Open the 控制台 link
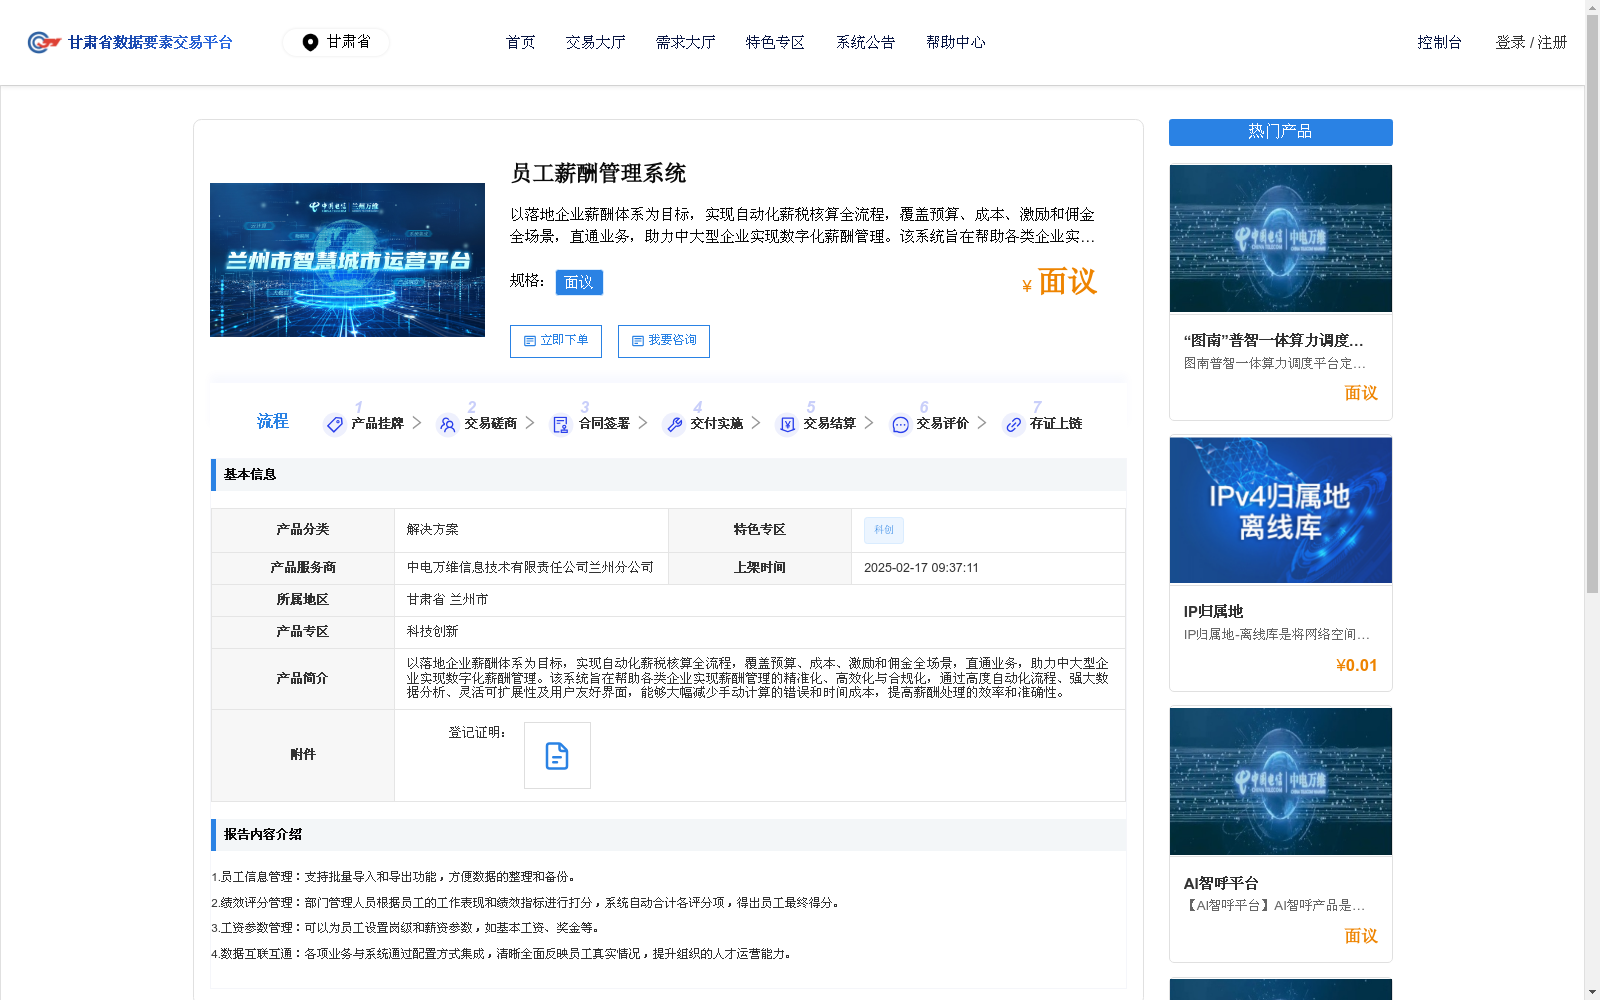The height and width of the screenshot is (1000, 1600). pos(1439,42)
